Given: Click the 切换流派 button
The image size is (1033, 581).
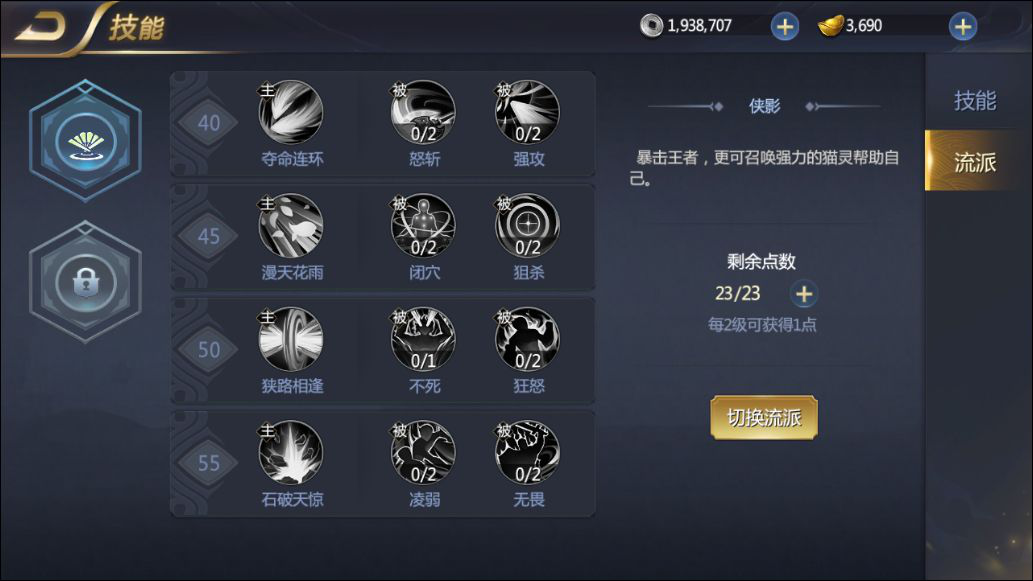Looking at the screenshot, I should click(764, 418).
